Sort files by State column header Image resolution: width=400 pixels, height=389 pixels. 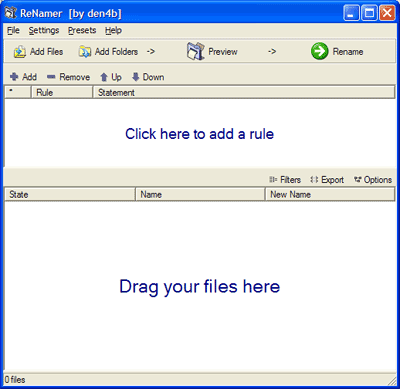[x=70, y=194]
